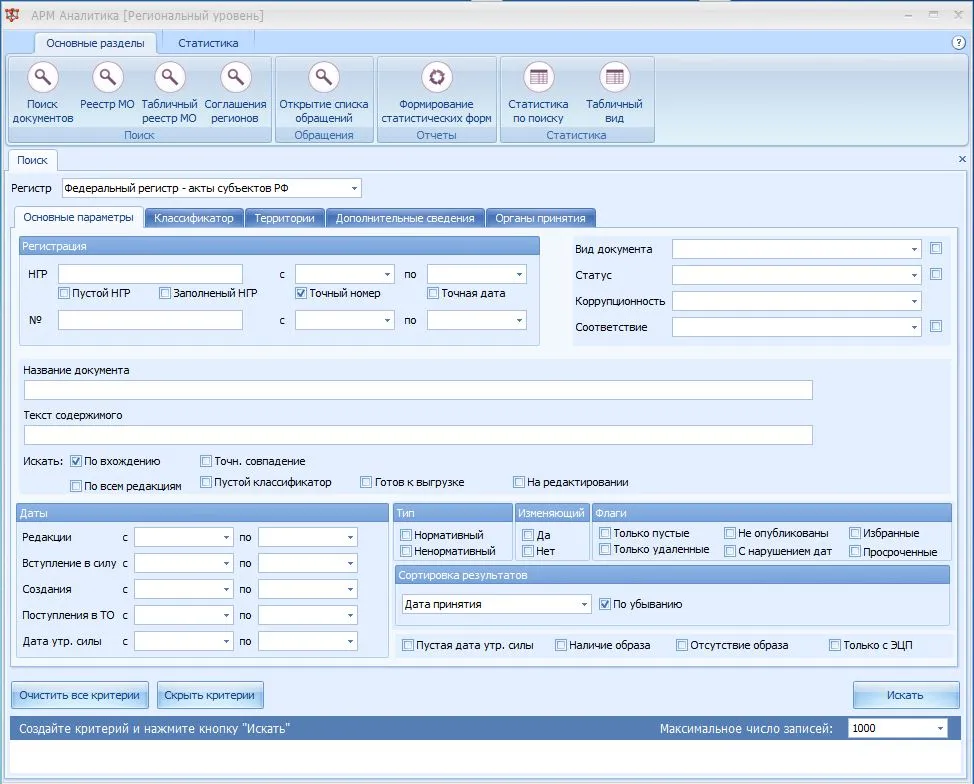974x784 pixels.
Task: Expand the Соответствие dropdown
Action: pyautogui.click(x=914, y=327)
